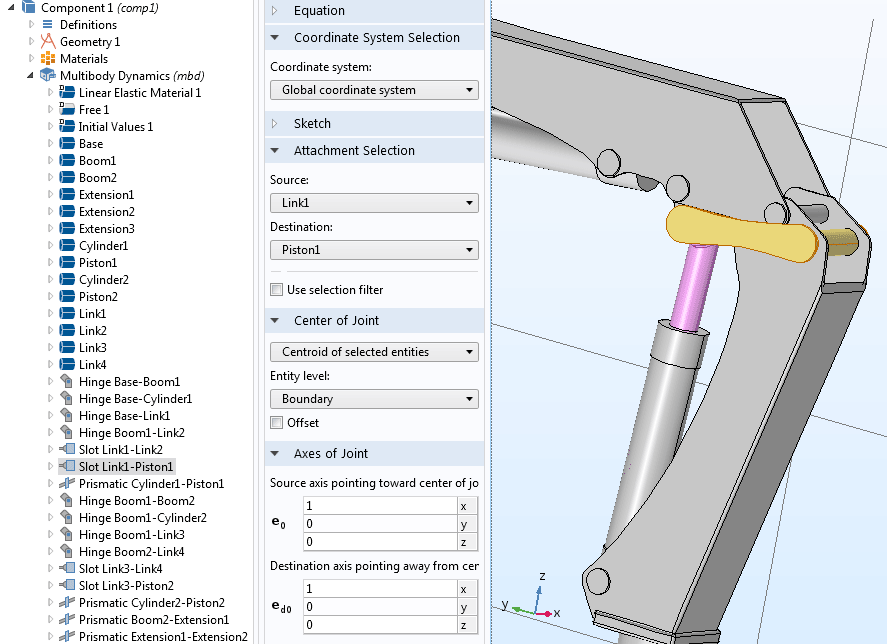Open the Source attachment dropdown
The image size is (887, 644).
[x=374, y=203]
